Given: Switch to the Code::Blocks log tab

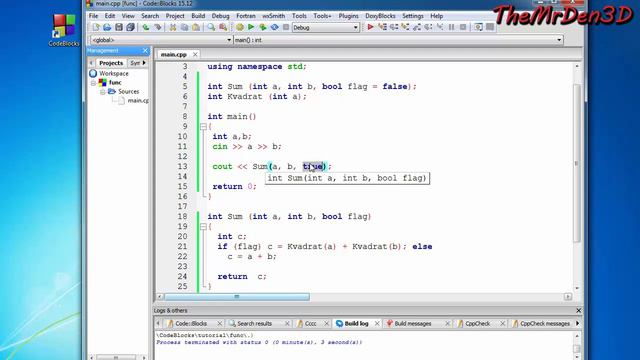Looking at the screenshot, I should point(191,323).
